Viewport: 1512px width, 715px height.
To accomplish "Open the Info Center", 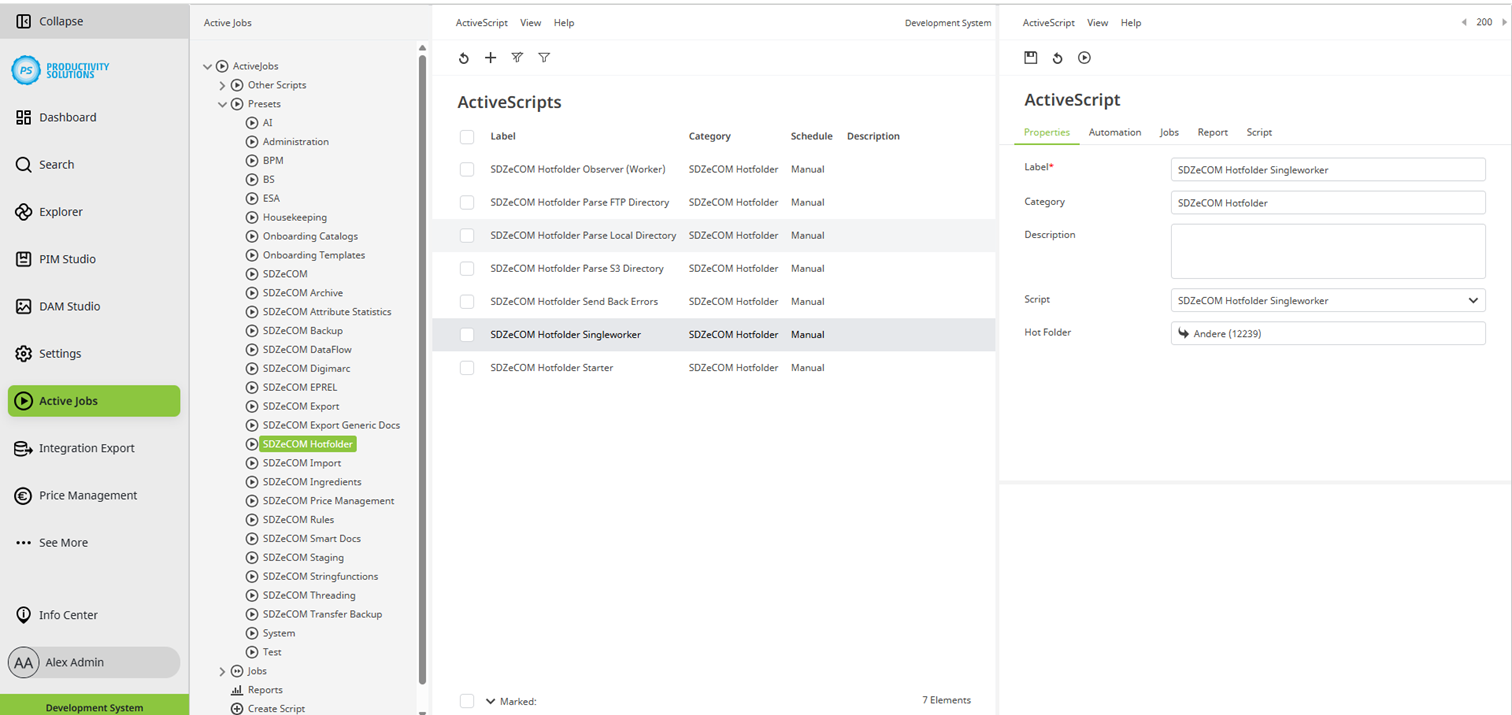I will click(68, 614).
